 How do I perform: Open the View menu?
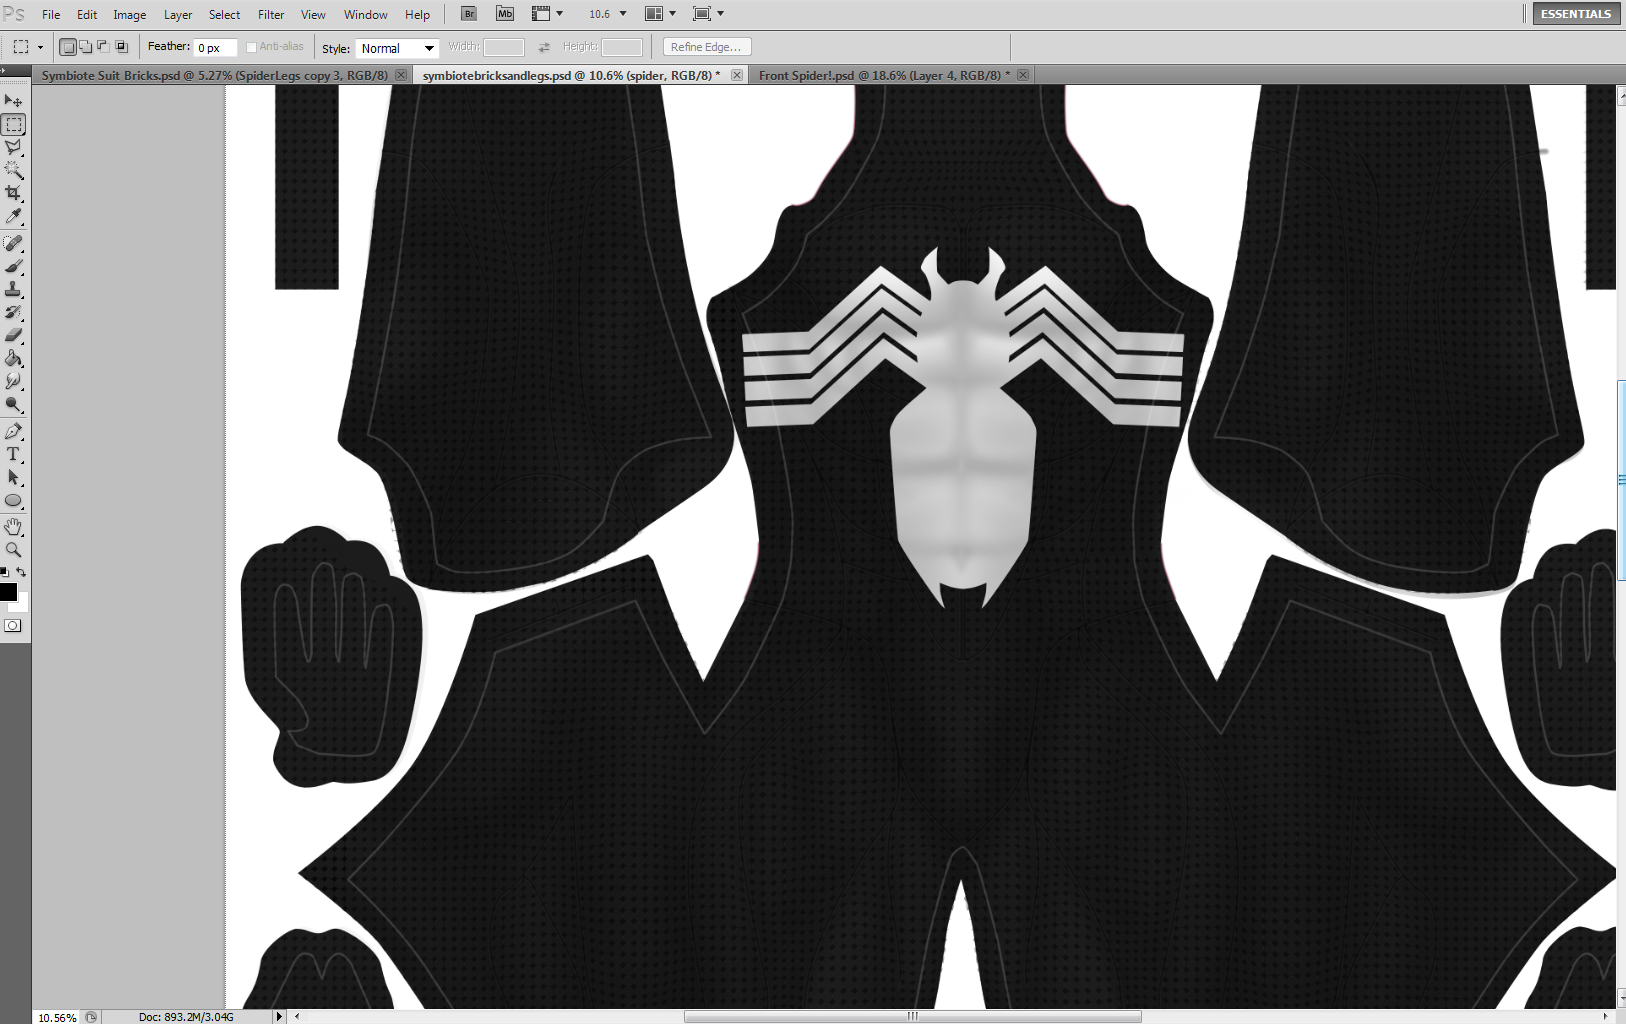coord(313,14)
